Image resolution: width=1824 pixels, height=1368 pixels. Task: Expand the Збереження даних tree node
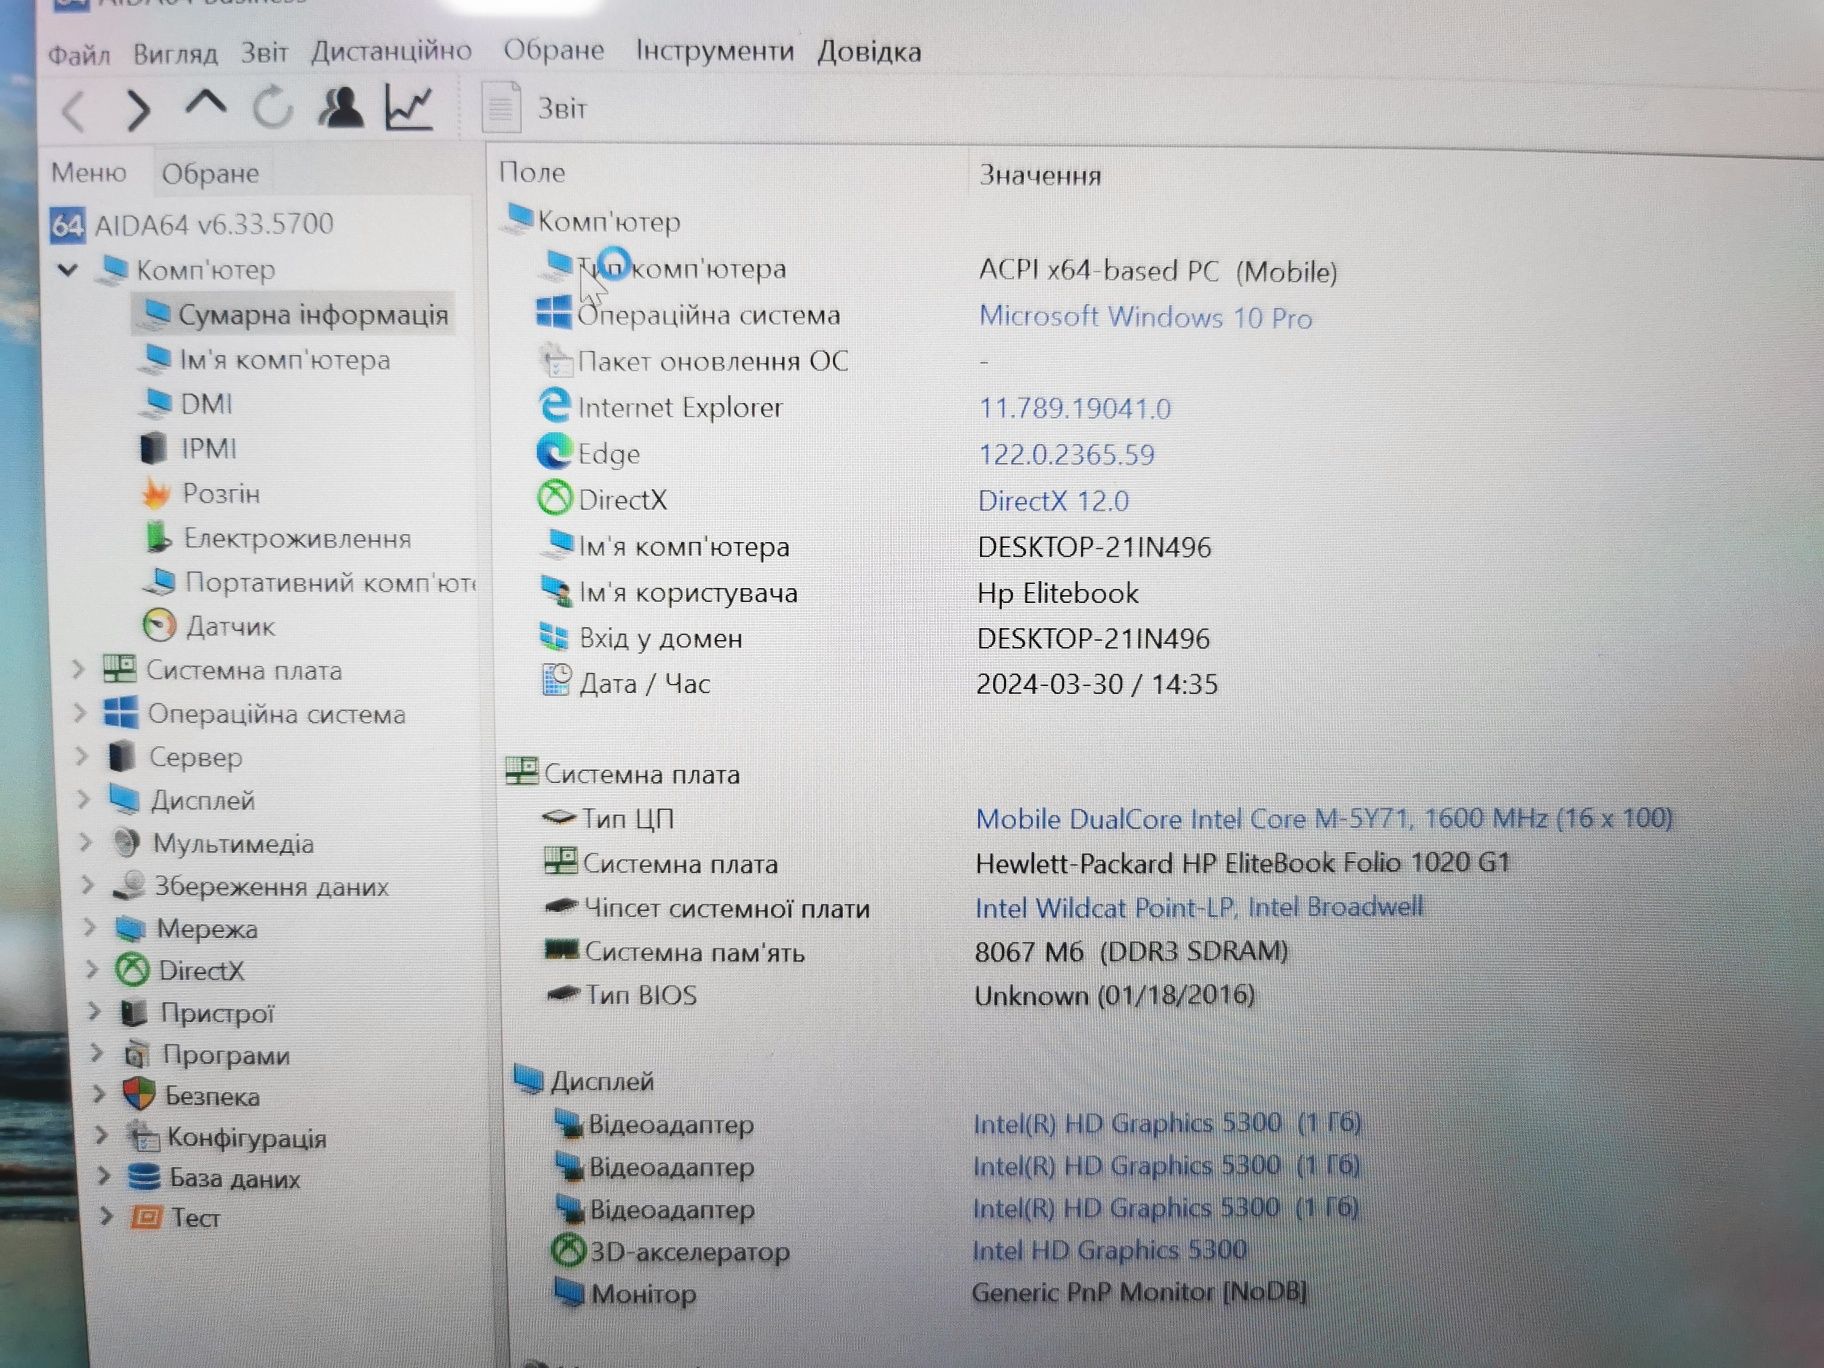(x=88, y=885)
